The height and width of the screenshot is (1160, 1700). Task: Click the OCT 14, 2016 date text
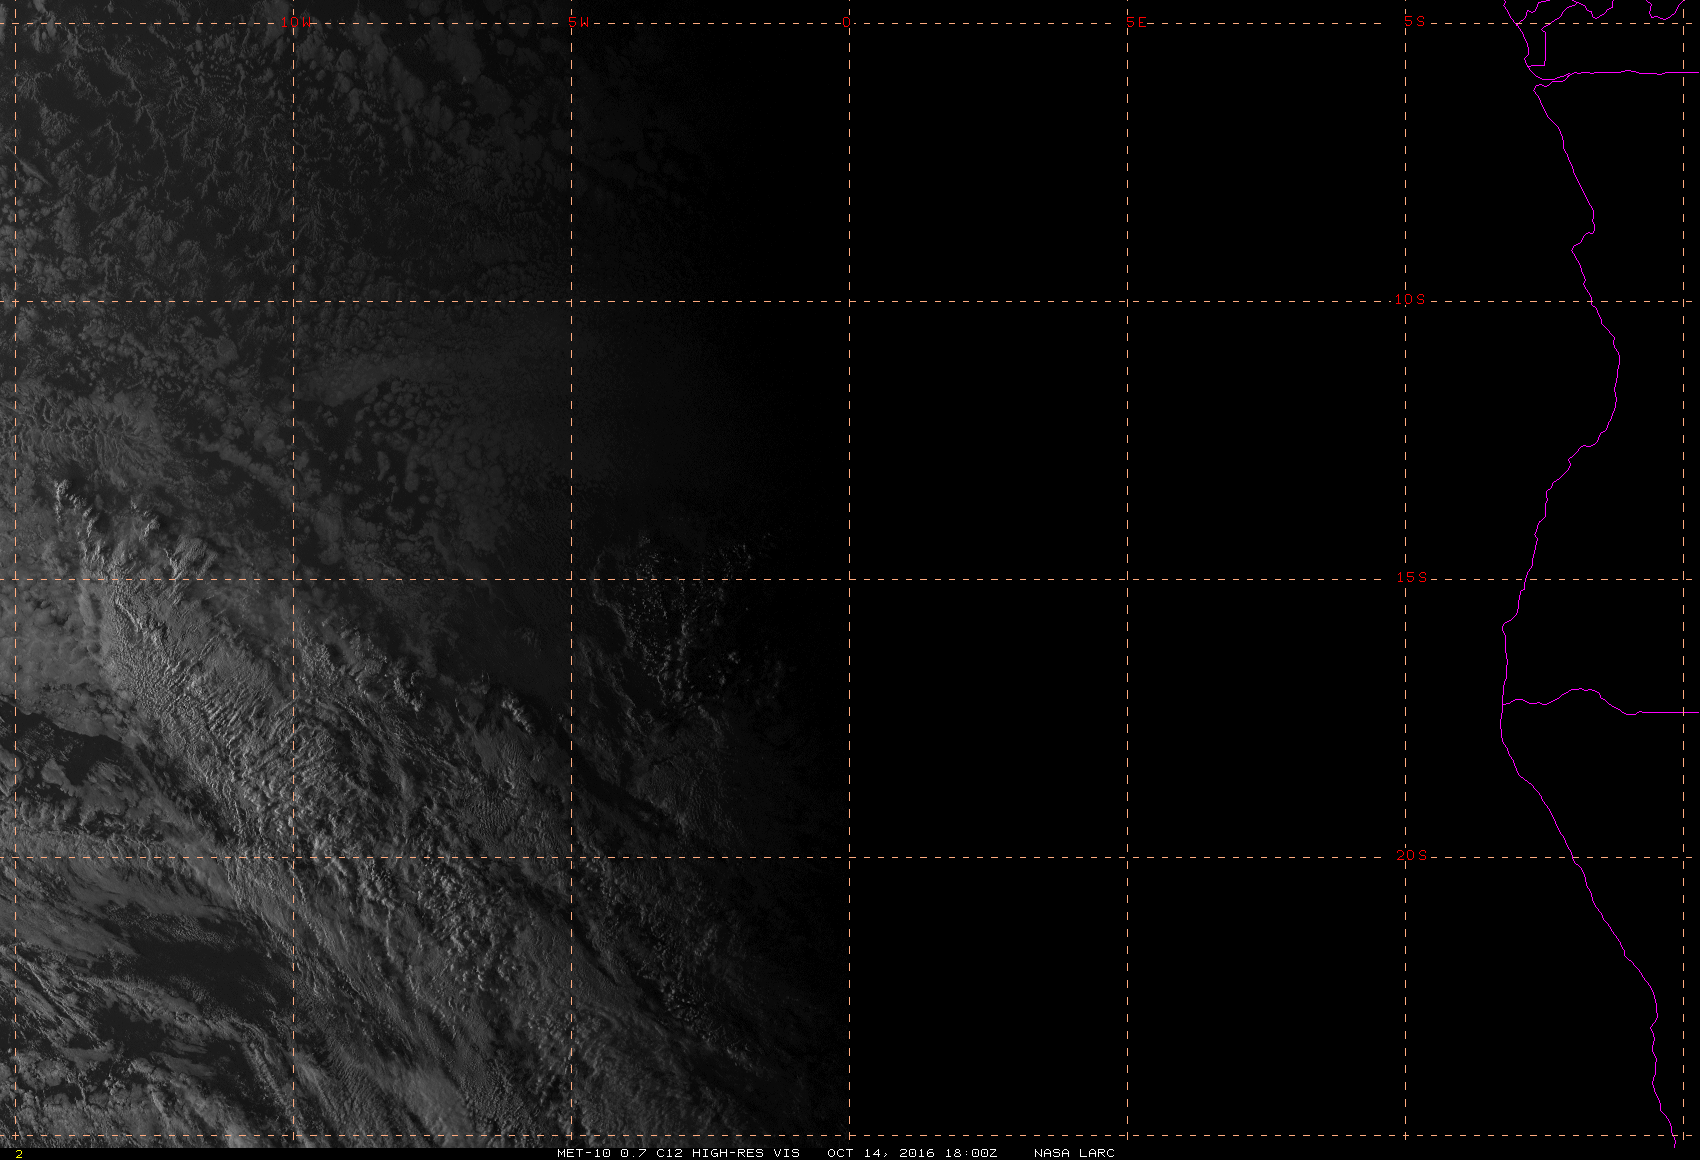[881, 1153]
